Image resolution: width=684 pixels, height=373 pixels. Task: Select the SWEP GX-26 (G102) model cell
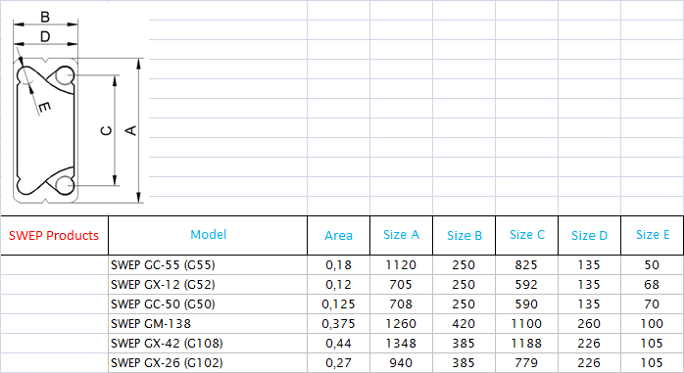tap(208, 363)
